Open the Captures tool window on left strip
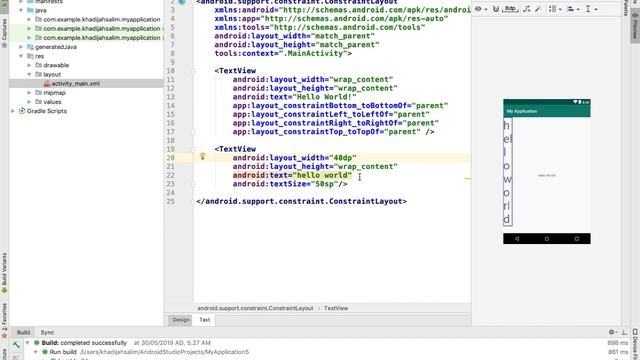 pyautogui.click(x=4, y=33)
